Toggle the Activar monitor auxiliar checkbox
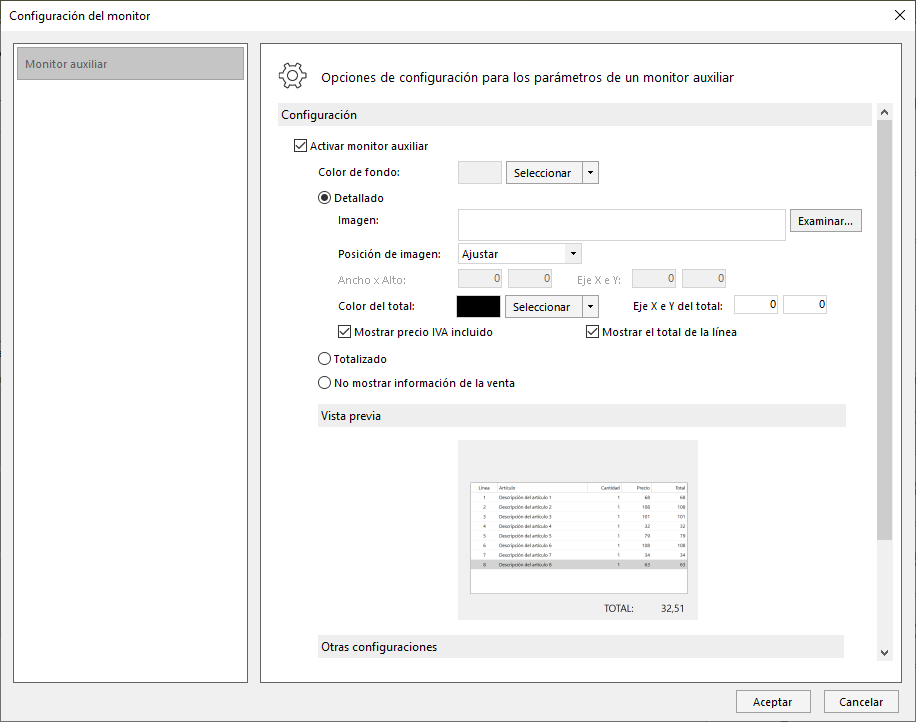The image size is (916, 722). coord(300,145)
